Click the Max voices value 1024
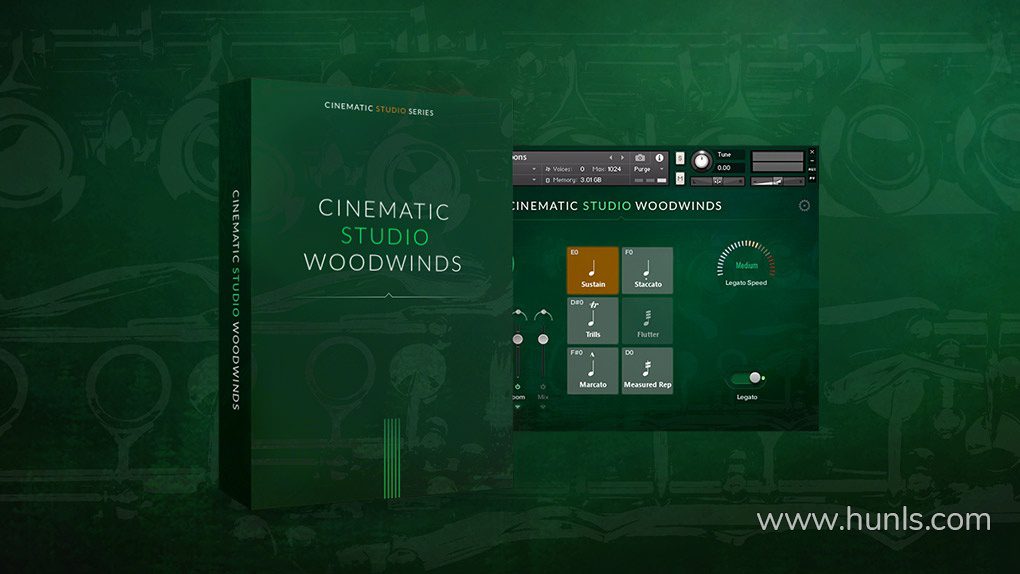This screenshot has height=574, width=1020. coord(614,169)
